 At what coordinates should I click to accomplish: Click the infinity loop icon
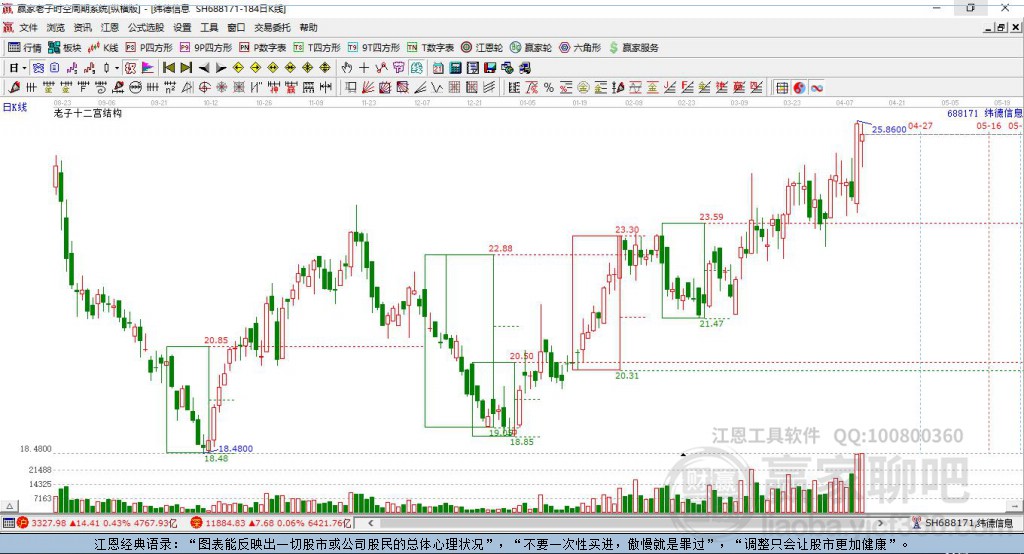pyautogui.click(x=816, y=88)
